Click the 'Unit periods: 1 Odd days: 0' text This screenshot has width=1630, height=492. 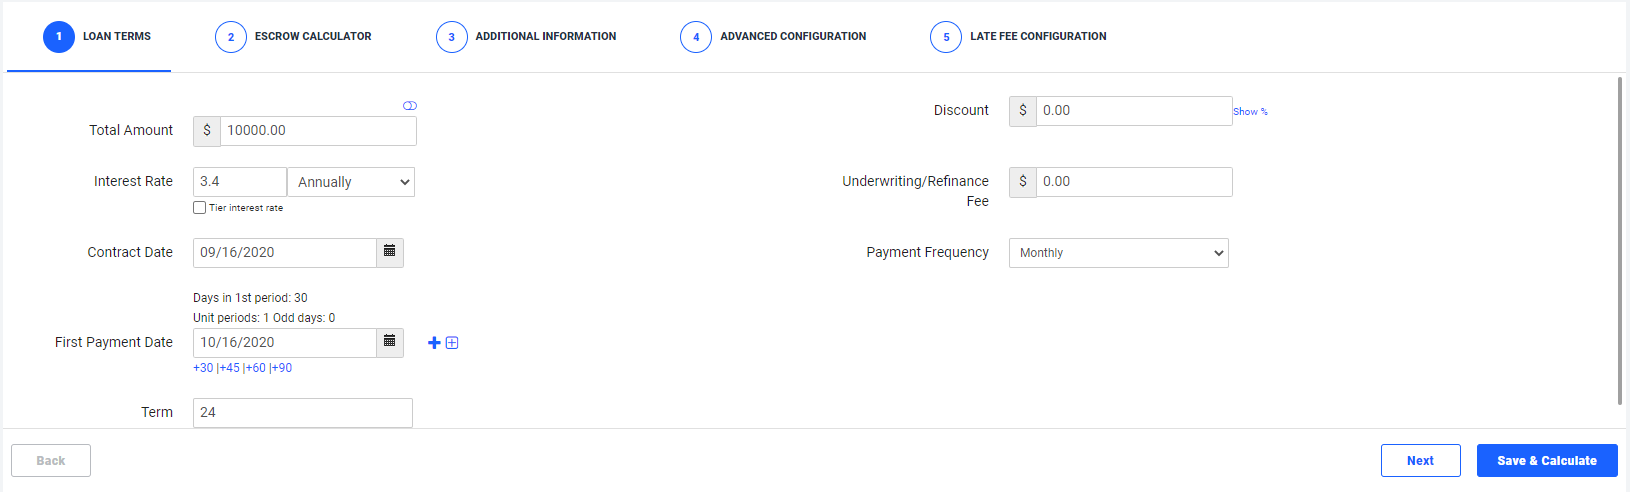pyautogui.click(x=264, y=318)
